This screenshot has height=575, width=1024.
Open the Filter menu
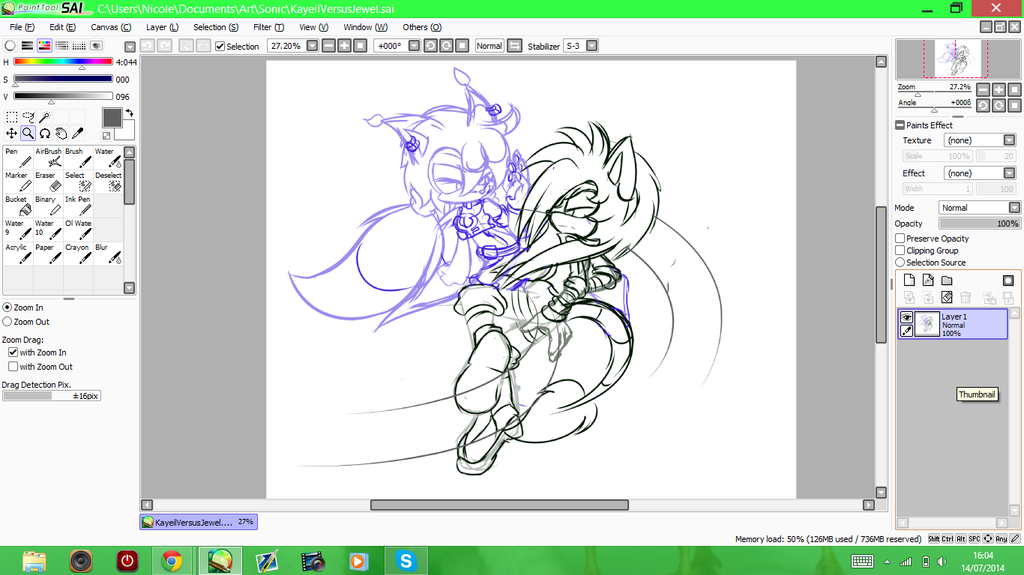[268, 27]
